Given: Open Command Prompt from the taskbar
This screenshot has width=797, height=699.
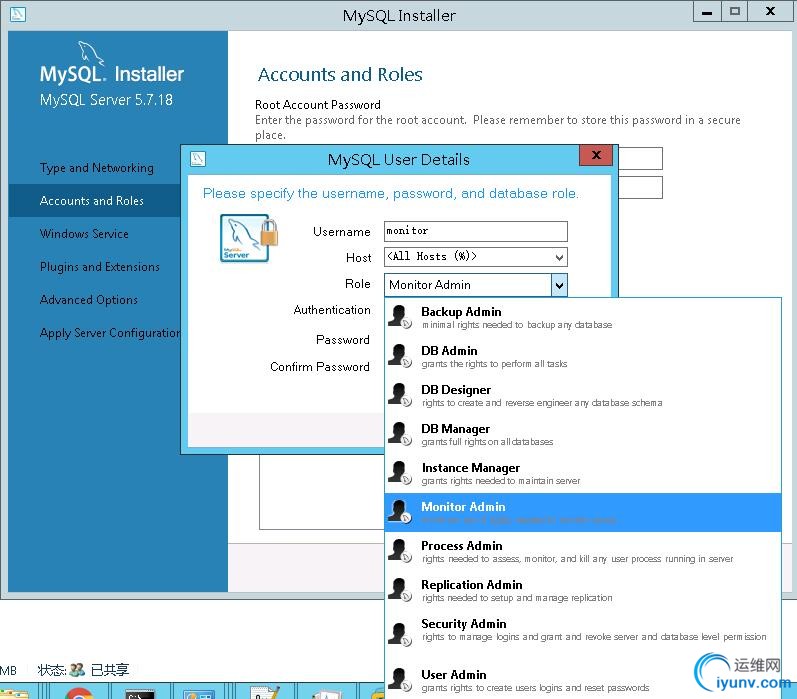Looking at the screenshot, I should click(140, 694).
